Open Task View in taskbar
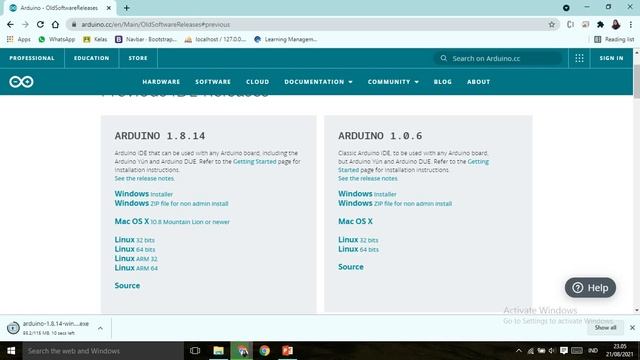The width and height of the screenshot is (640, 360). (195, 351)
